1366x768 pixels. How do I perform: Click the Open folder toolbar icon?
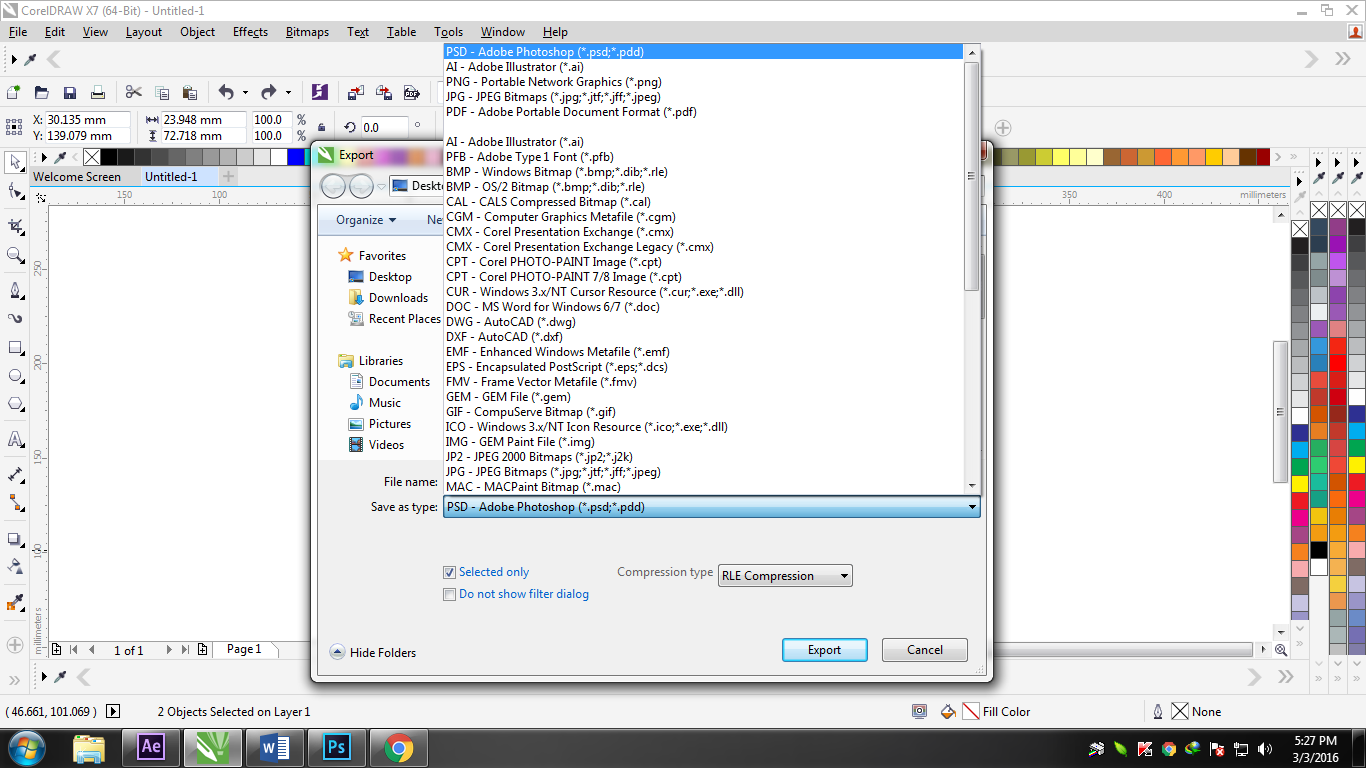(x=42, y=92)
